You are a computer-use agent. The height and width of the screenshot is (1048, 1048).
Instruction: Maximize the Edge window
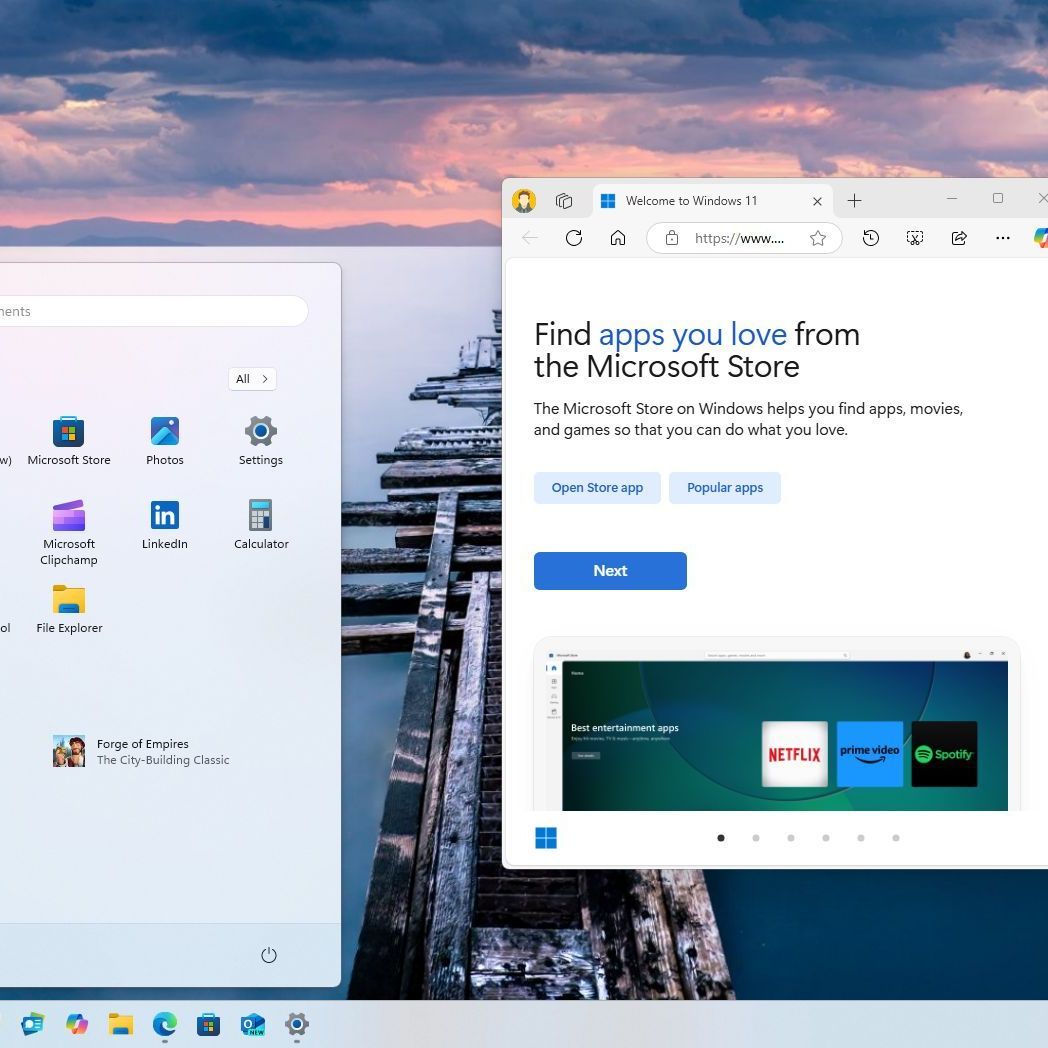[998, 199]
